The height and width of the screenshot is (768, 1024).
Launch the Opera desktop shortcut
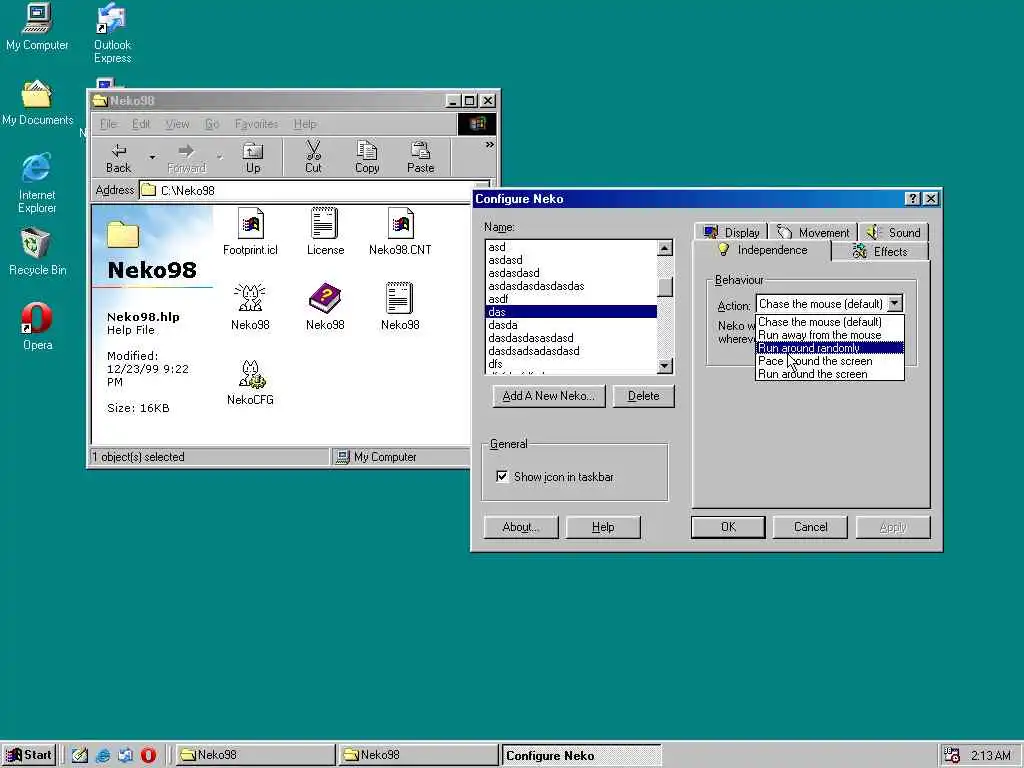pyautogui.click(x=37, y=327)
